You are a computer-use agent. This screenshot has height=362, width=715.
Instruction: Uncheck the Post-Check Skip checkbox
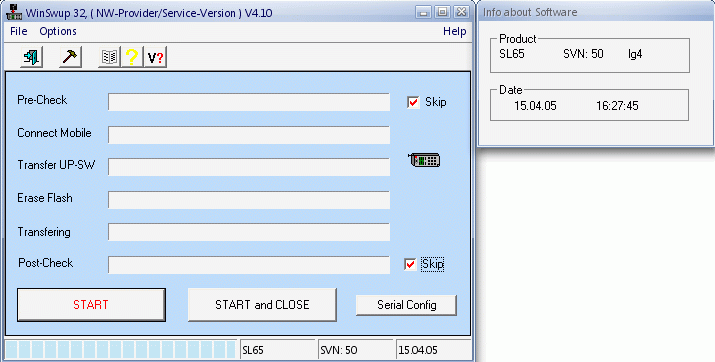point(410,264)
